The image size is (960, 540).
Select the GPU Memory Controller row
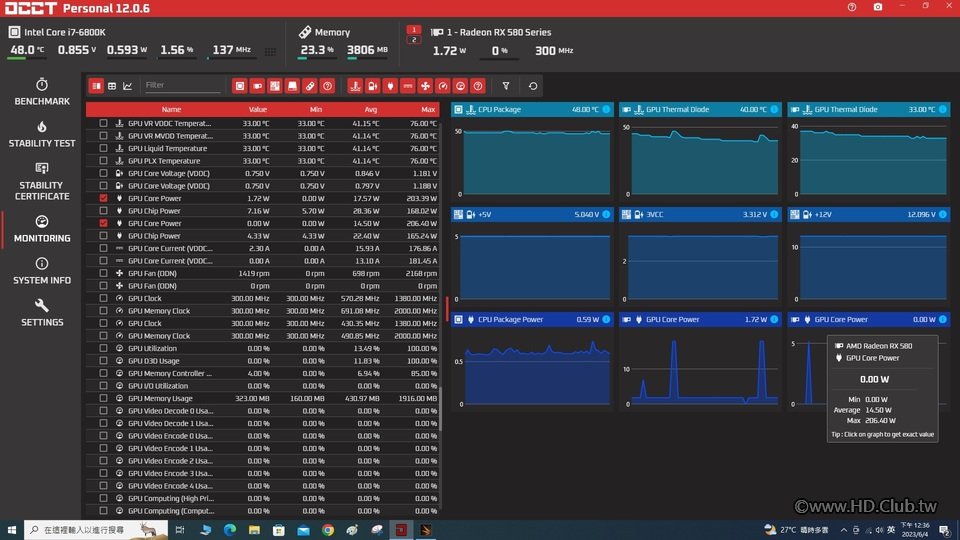click(263, 373)
